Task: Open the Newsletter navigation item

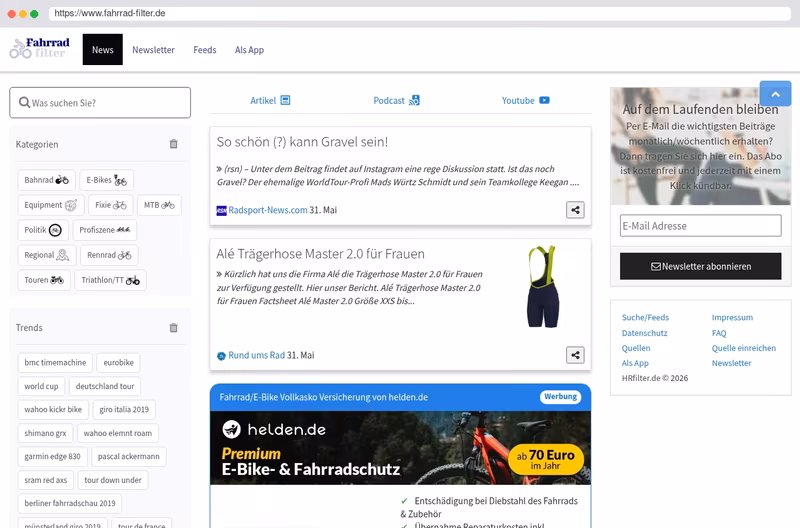Action: (153, 50)
